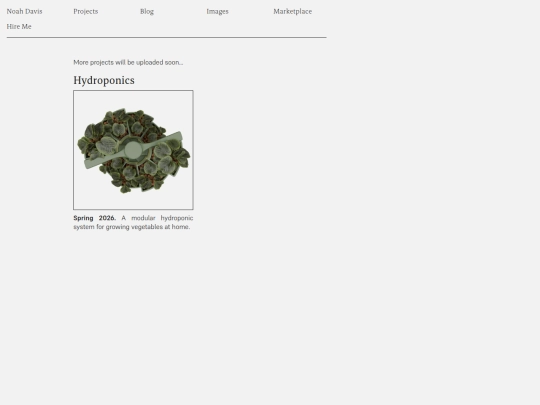The width and height of the screenshot is (540, 405).
Task: Visit the Marketplace link
Action: [x=293, y=11]
